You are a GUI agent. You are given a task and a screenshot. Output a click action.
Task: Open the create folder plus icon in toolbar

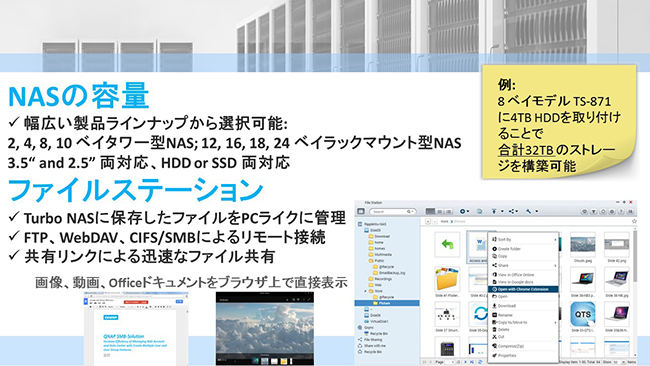[x=464, y=211]
